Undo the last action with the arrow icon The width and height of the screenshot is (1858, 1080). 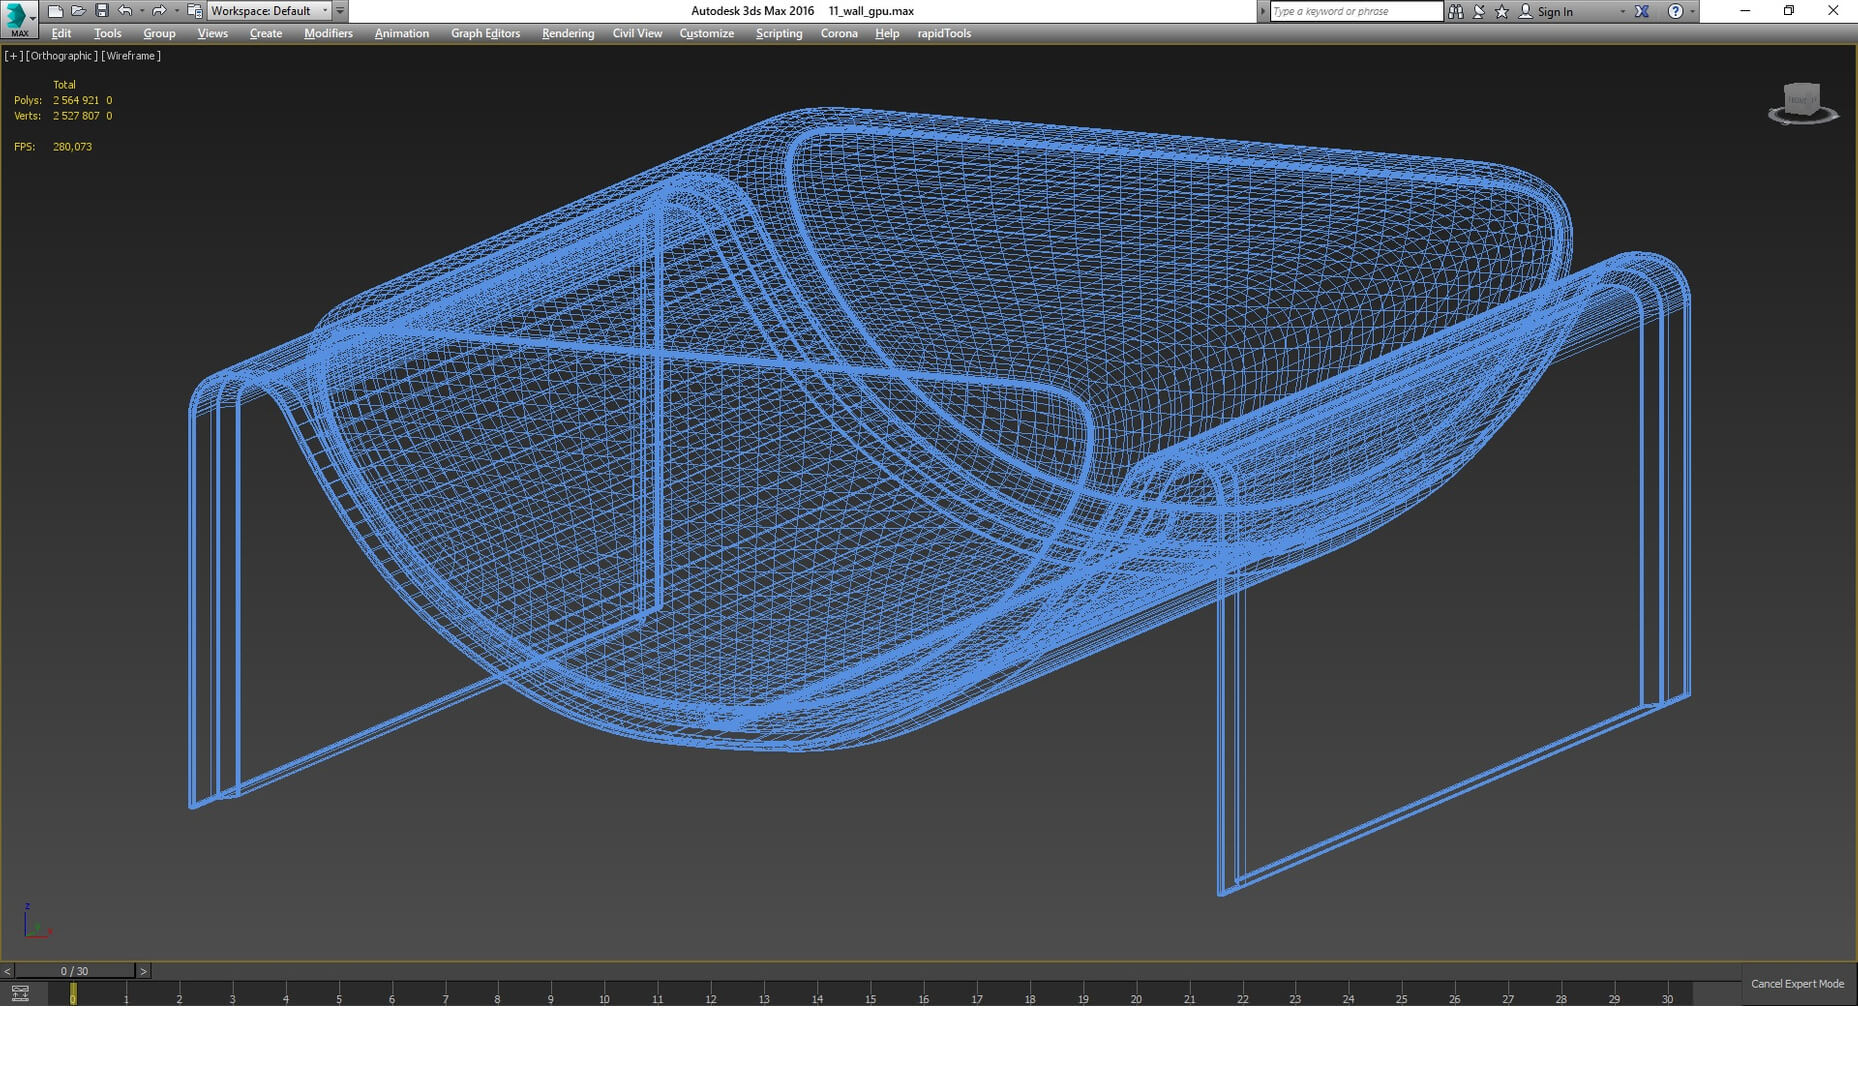125,11
